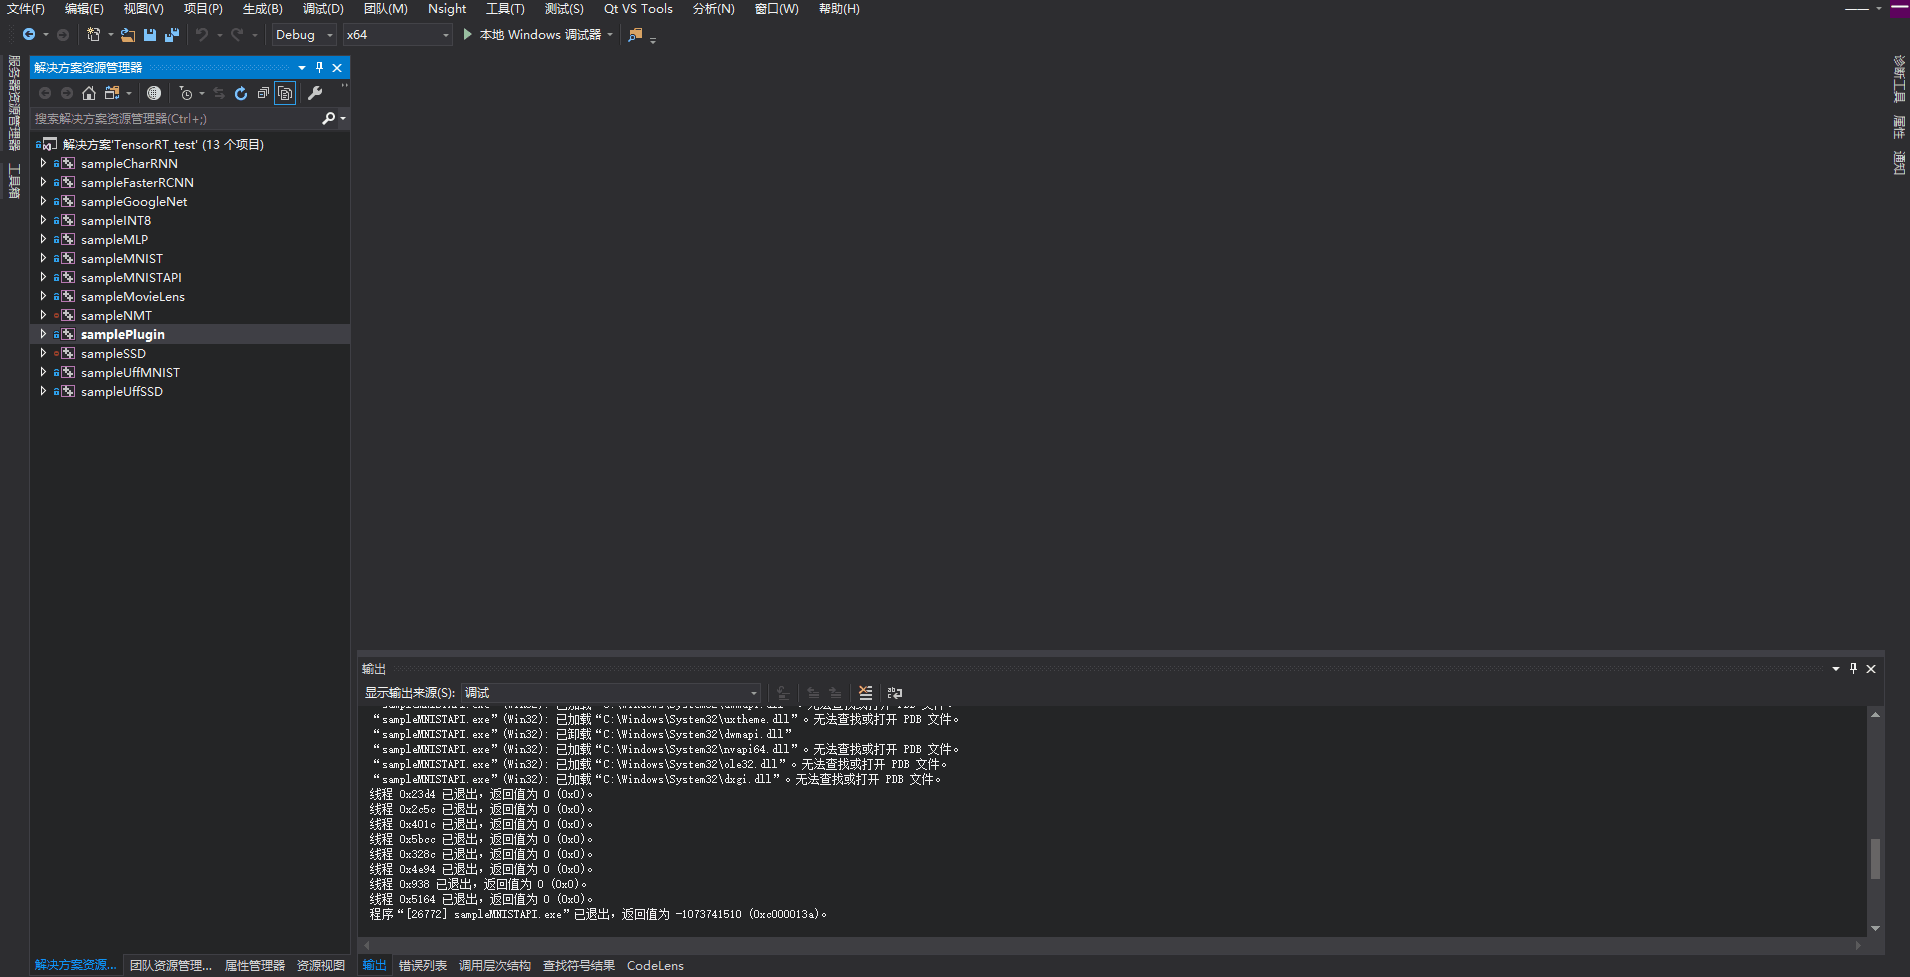Screen dimensions: 1910x977
Task: Click the solution/folder view switch icon
Action: [x=112, y=93]
